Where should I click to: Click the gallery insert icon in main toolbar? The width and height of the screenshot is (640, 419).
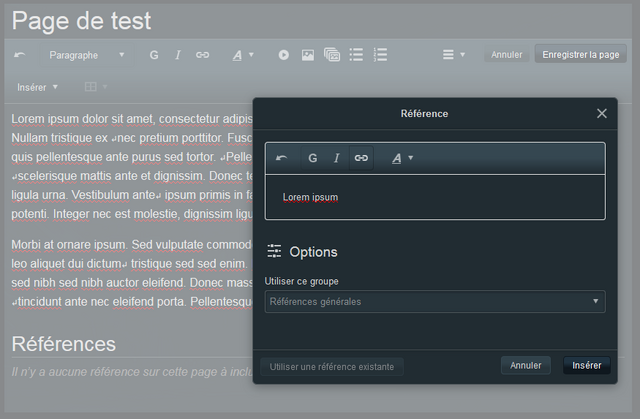[x=332, y=55]
